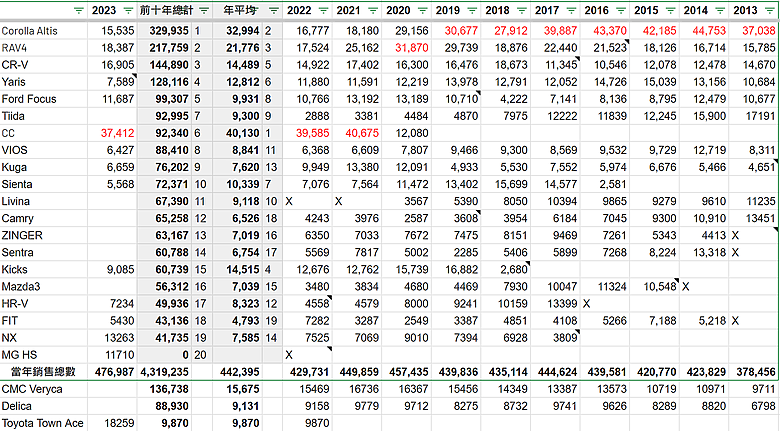Viewport: 780px width, 431px height.
Task: Click the filter icon beside the 2014 header
Action: tap(720, 10)
